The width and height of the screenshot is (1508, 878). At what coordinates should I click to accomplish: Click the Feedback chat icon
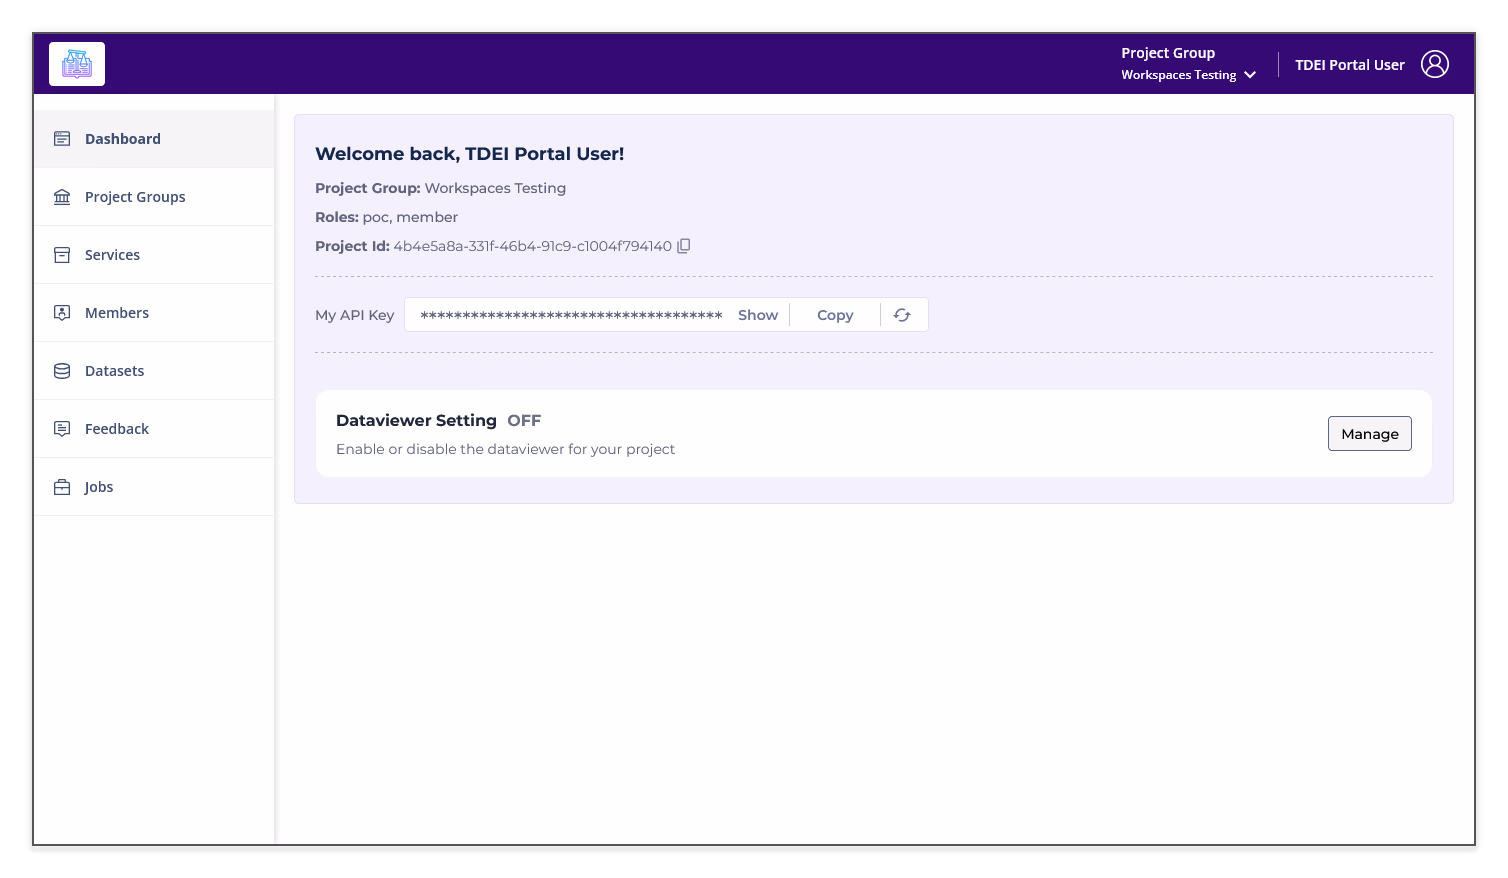[62, 429]
